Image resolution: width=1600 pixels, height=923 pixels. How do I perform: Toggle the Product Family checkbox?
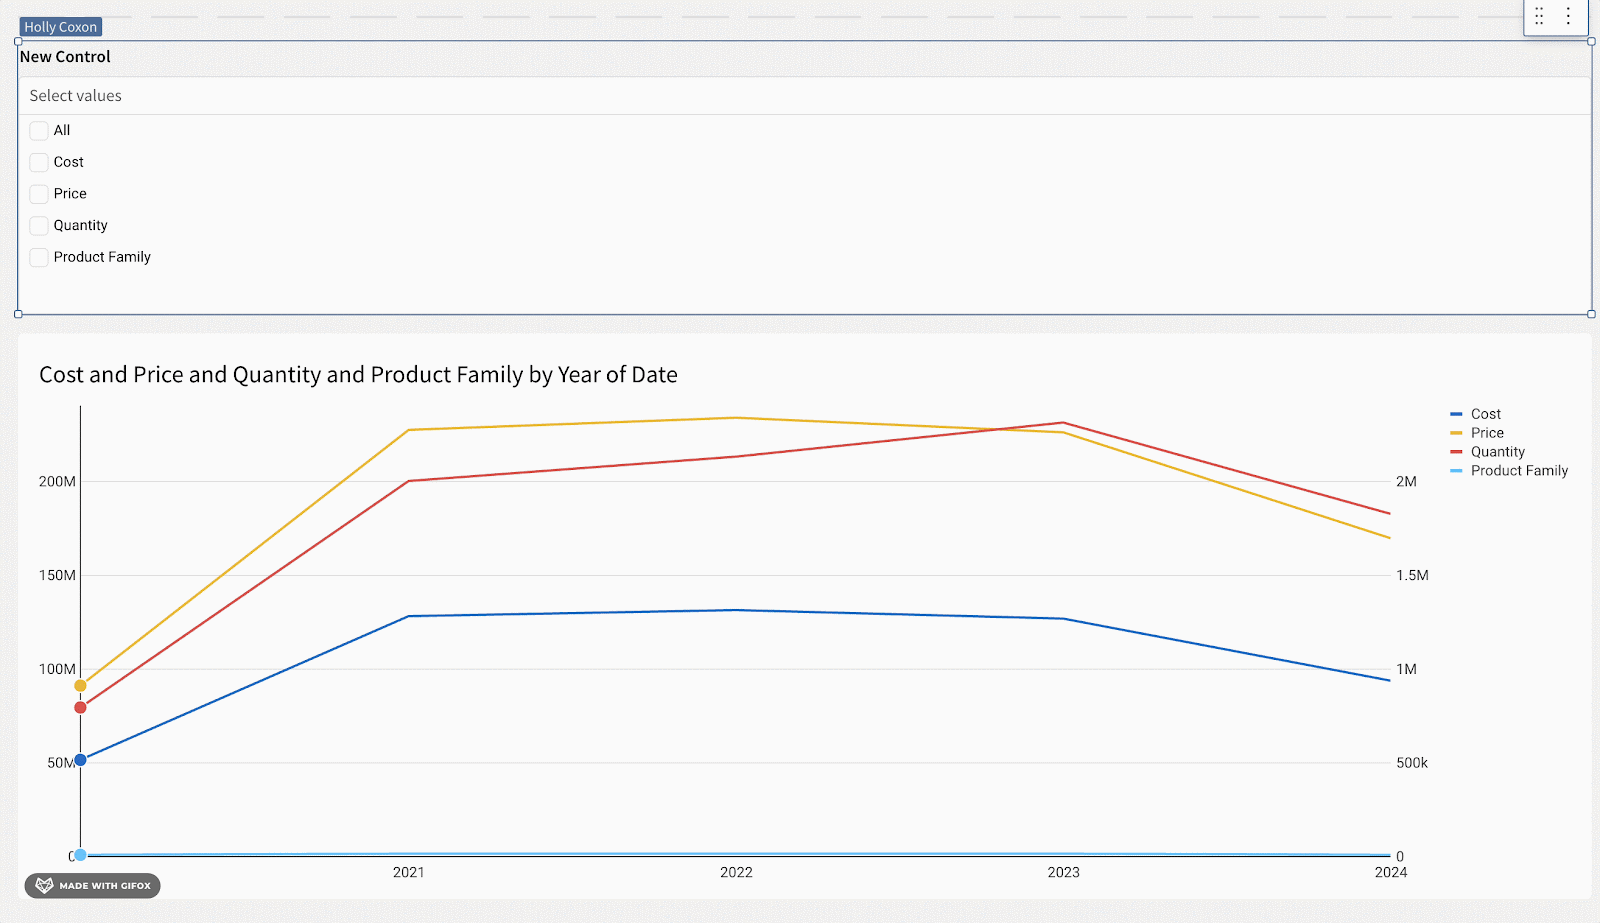pyautogui.click(x=39, y=258)
